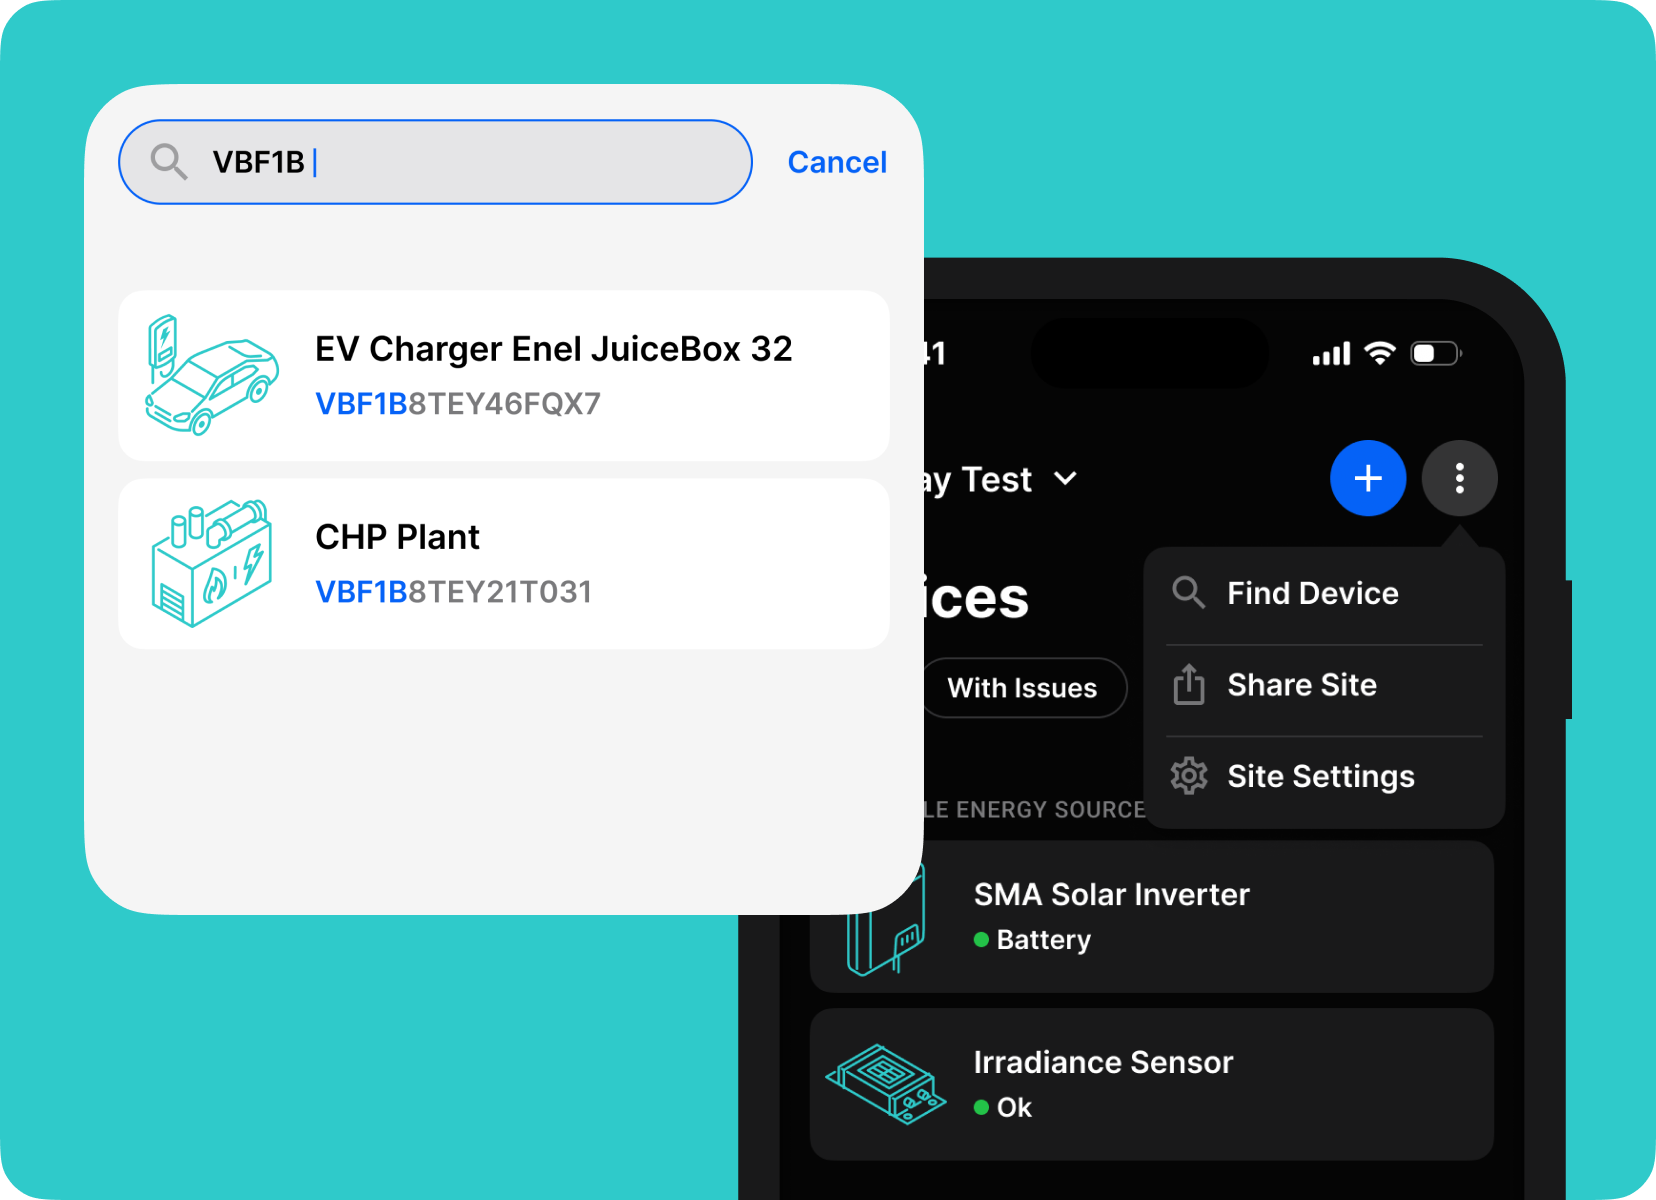This screenshot has width=1656, height=1200.
Task: Click the blue plus add button
Action: pos(1367,478)
